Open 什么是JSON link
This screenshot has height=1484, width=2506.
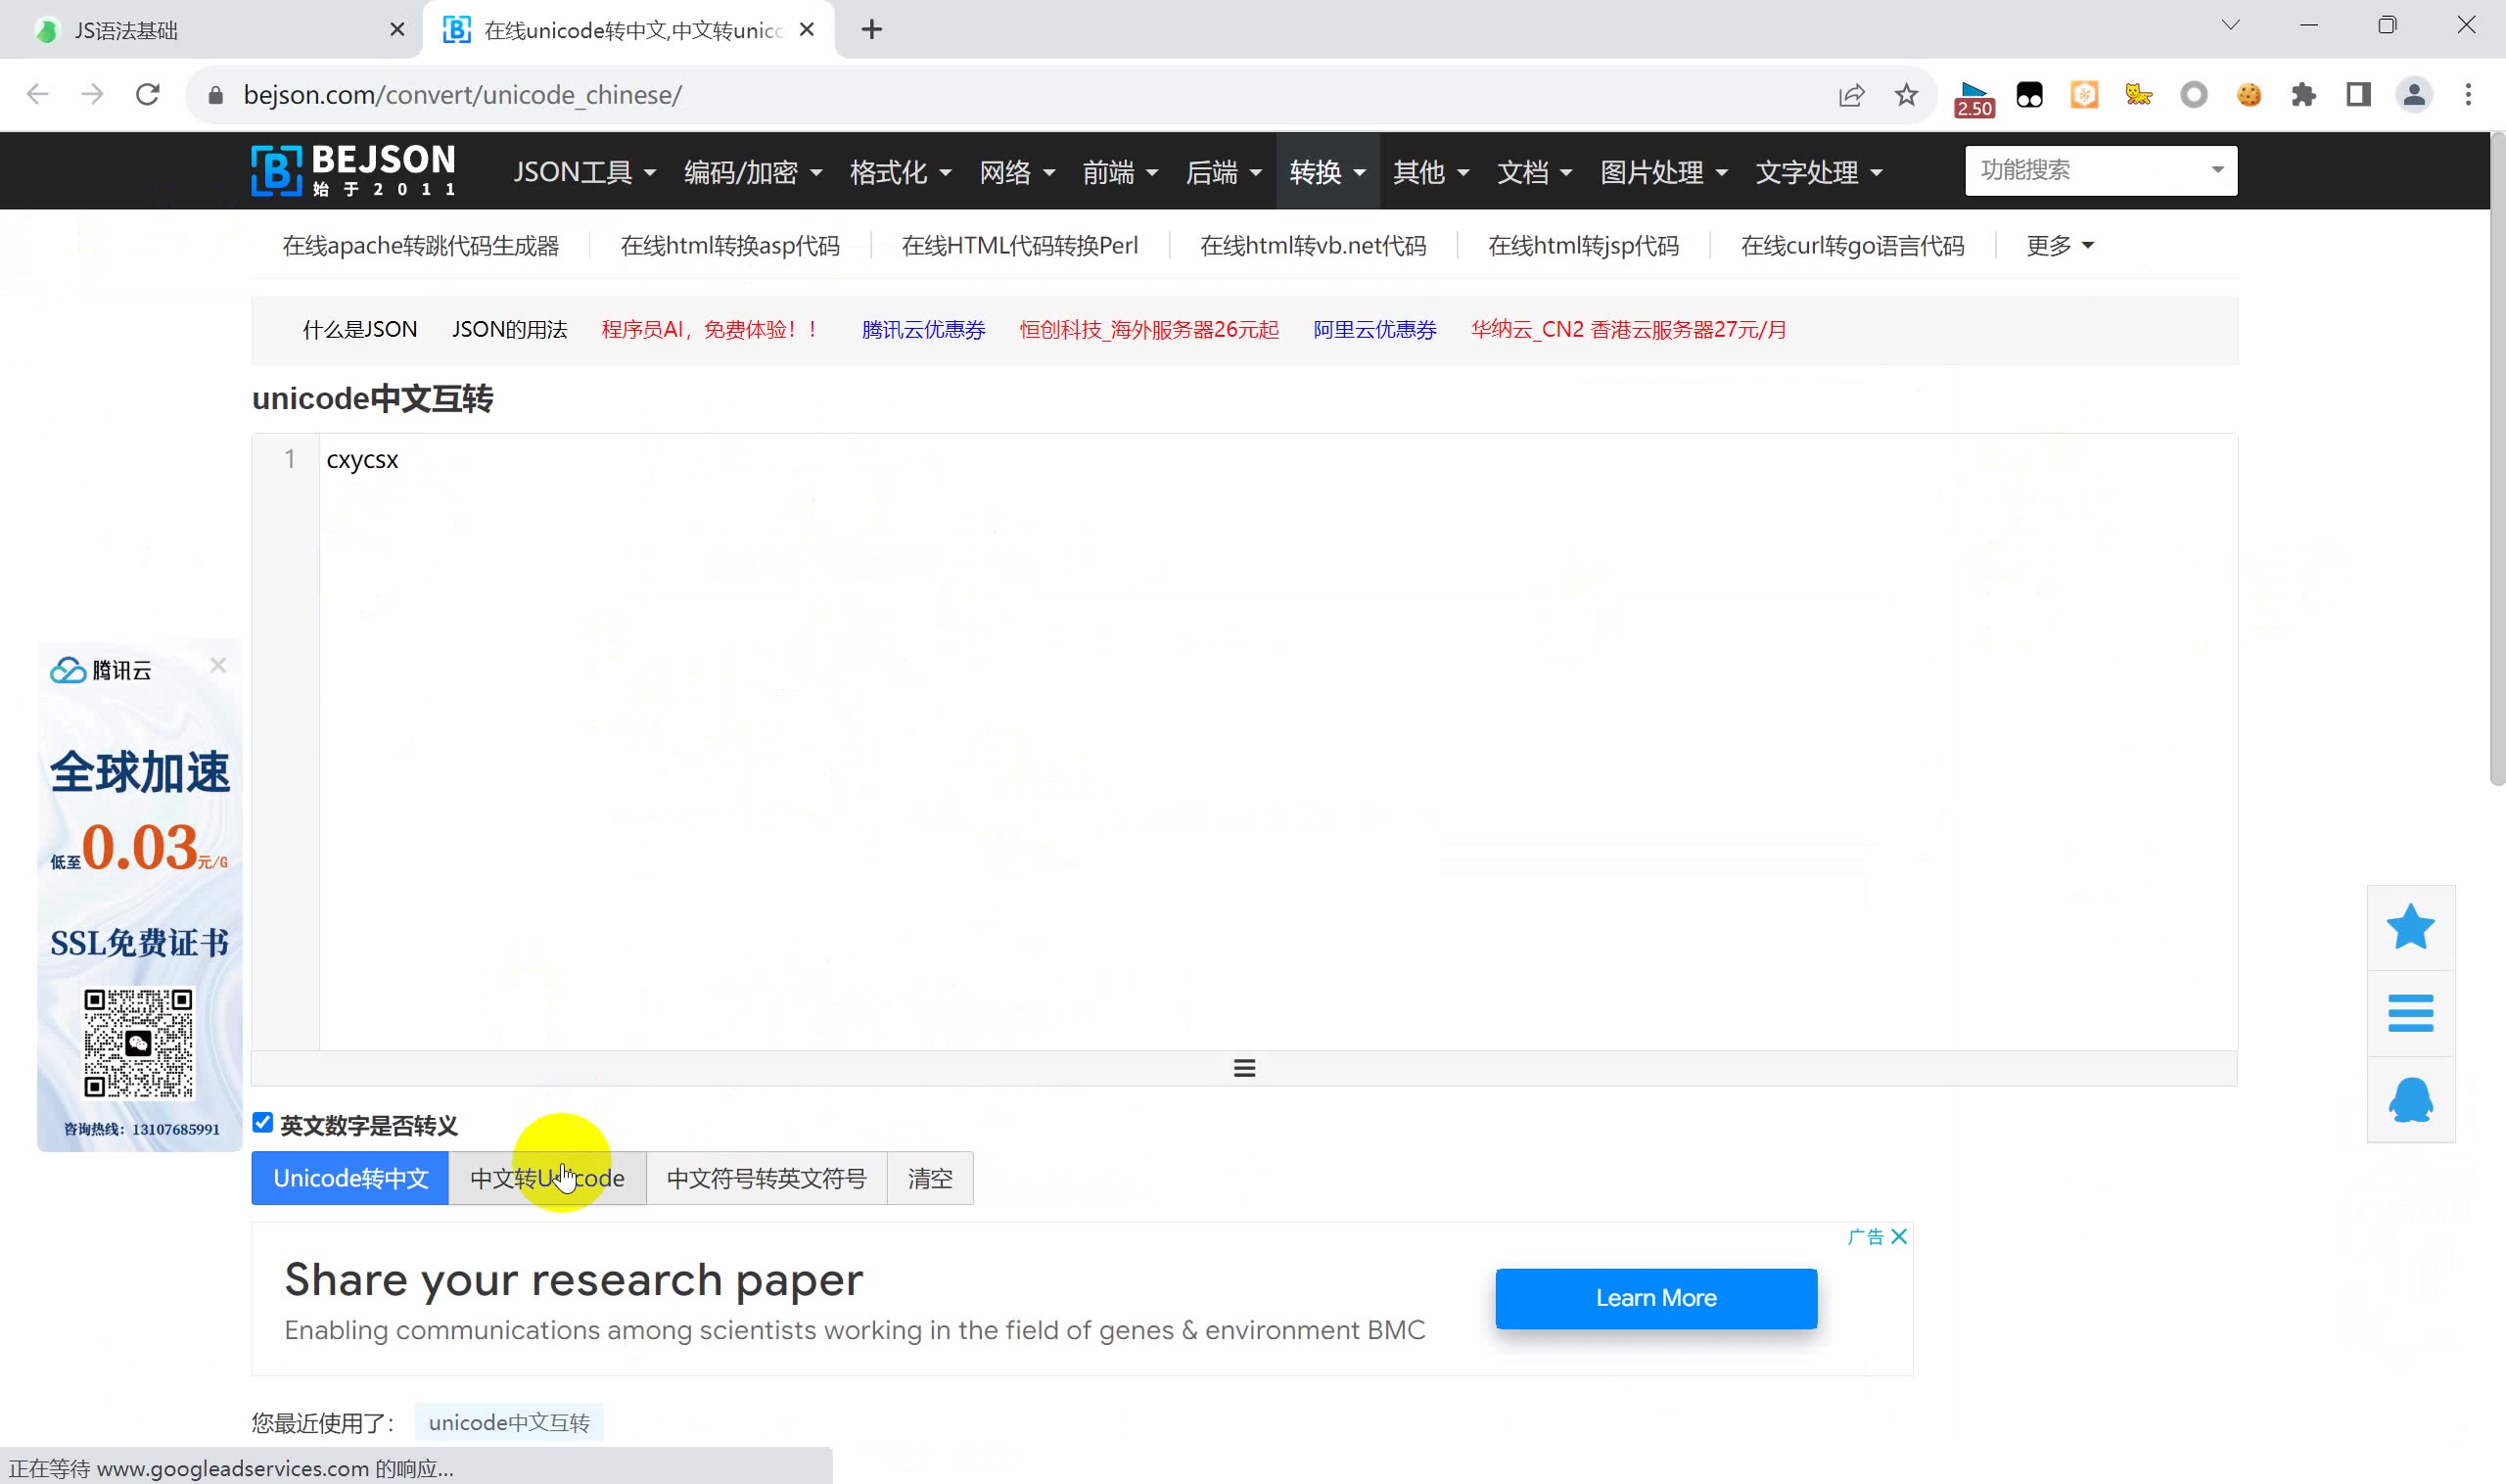(360, 330)
